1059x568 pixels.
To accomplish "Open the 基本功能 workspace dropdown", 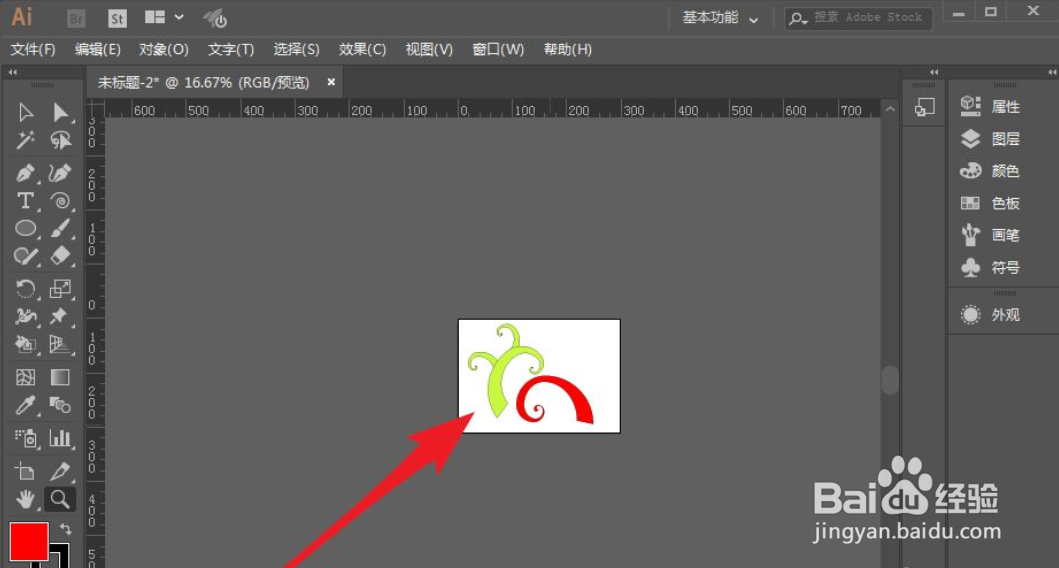I will [720, 18].
